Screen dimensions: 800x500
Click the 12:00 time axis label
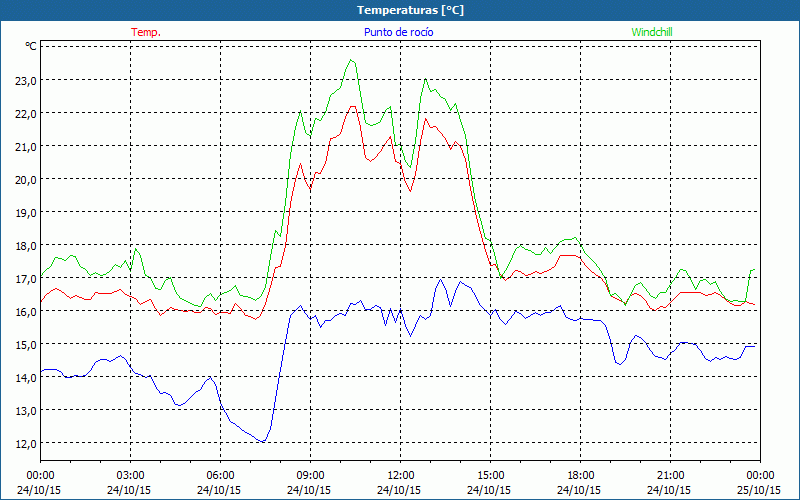pyautogui.click(x=401, y=476)
